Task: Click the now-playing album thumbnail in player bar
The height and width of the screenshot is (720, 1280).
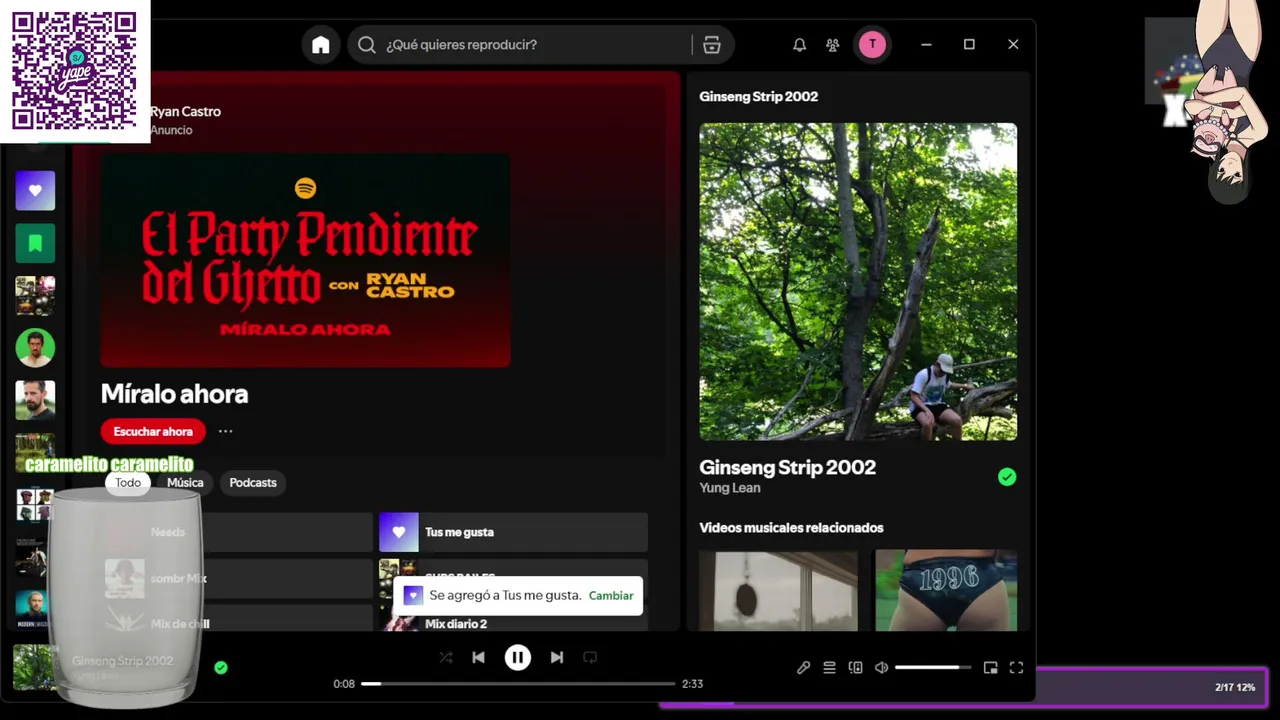Action: click(33, 667)
